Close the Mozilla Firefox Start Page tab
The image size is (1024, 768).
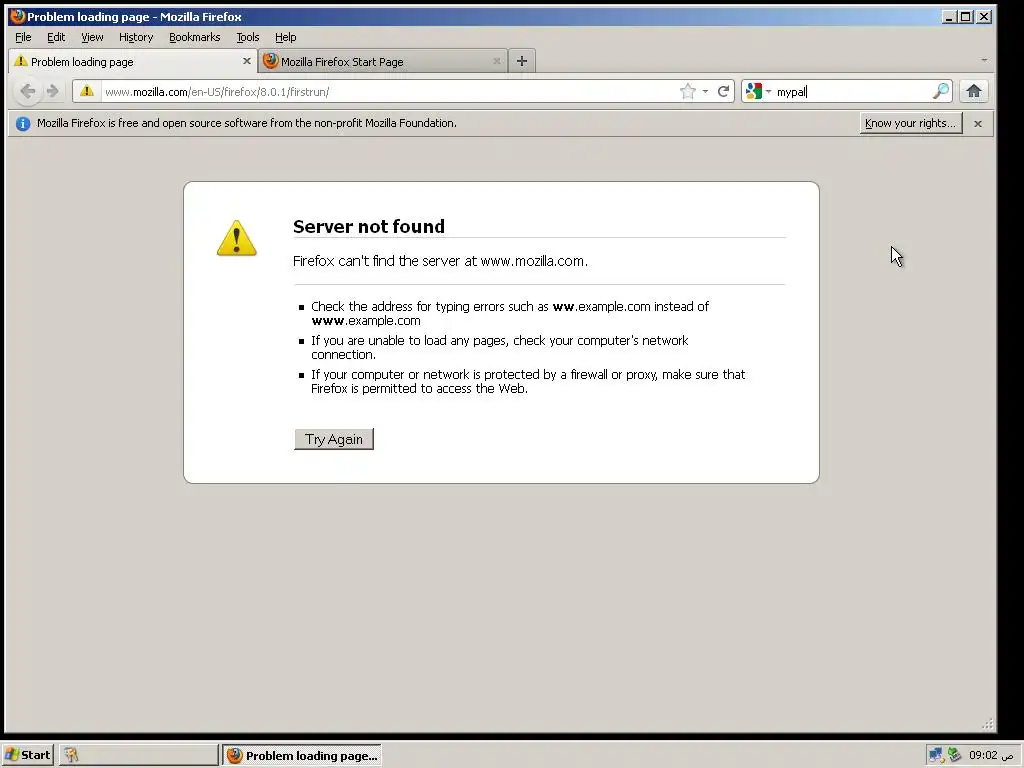[497, 61]
